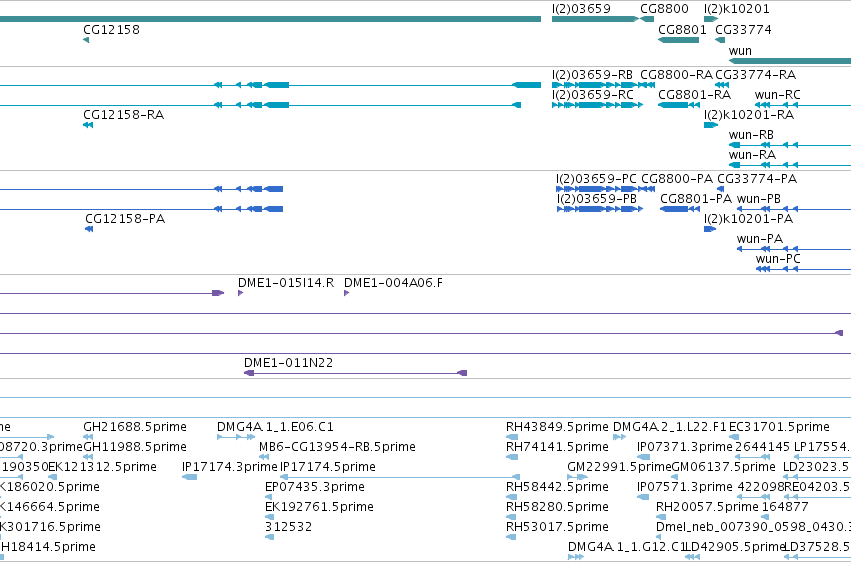Click the EP07435.3prime EST label
The width and height of the screenshot is (851, 562).
point(315,487)
